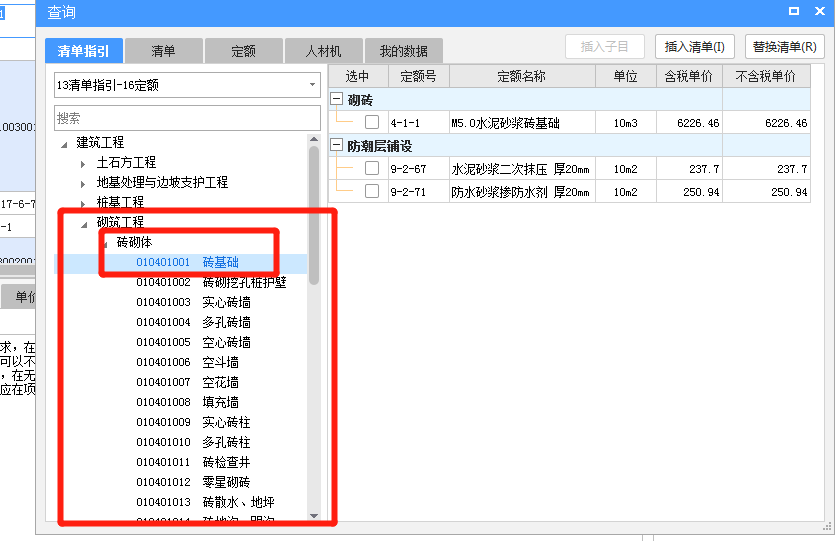Image resolution: width=835 pixels, height=541 pixels.
Task: Select 010401001 砖基础 item
Action: 187,263
